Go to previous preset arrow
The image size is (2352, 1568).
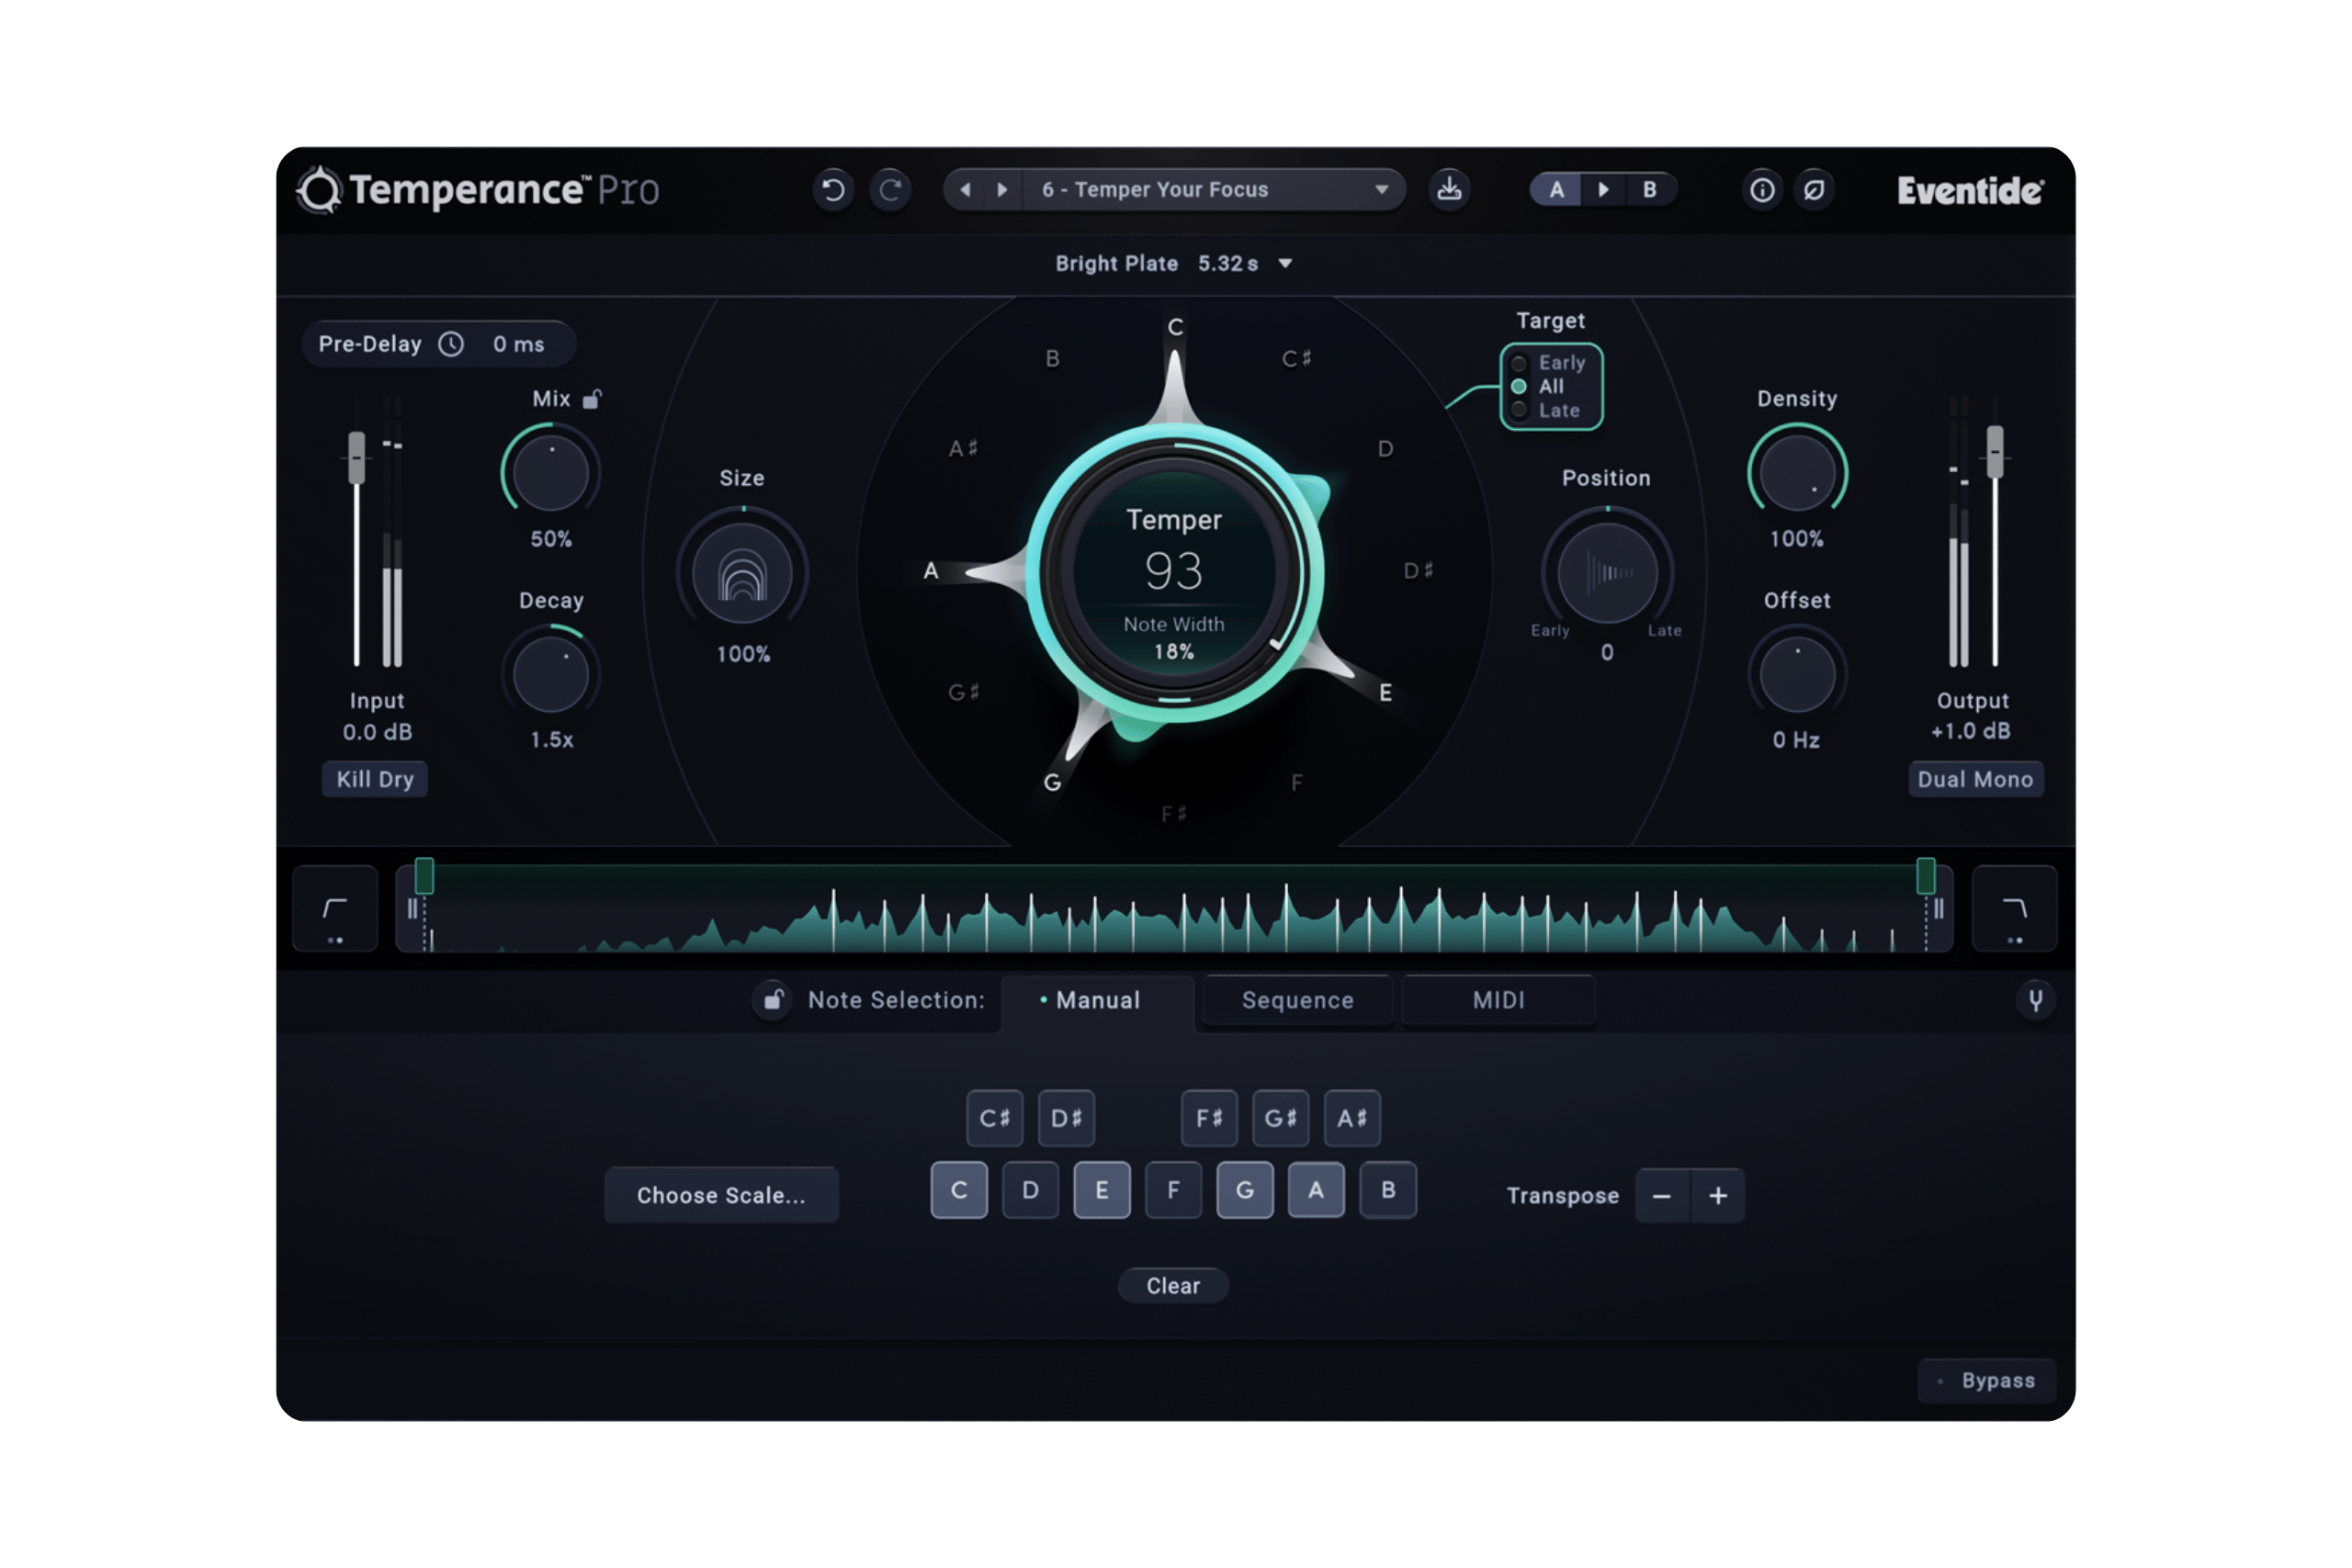click(965, 190)
